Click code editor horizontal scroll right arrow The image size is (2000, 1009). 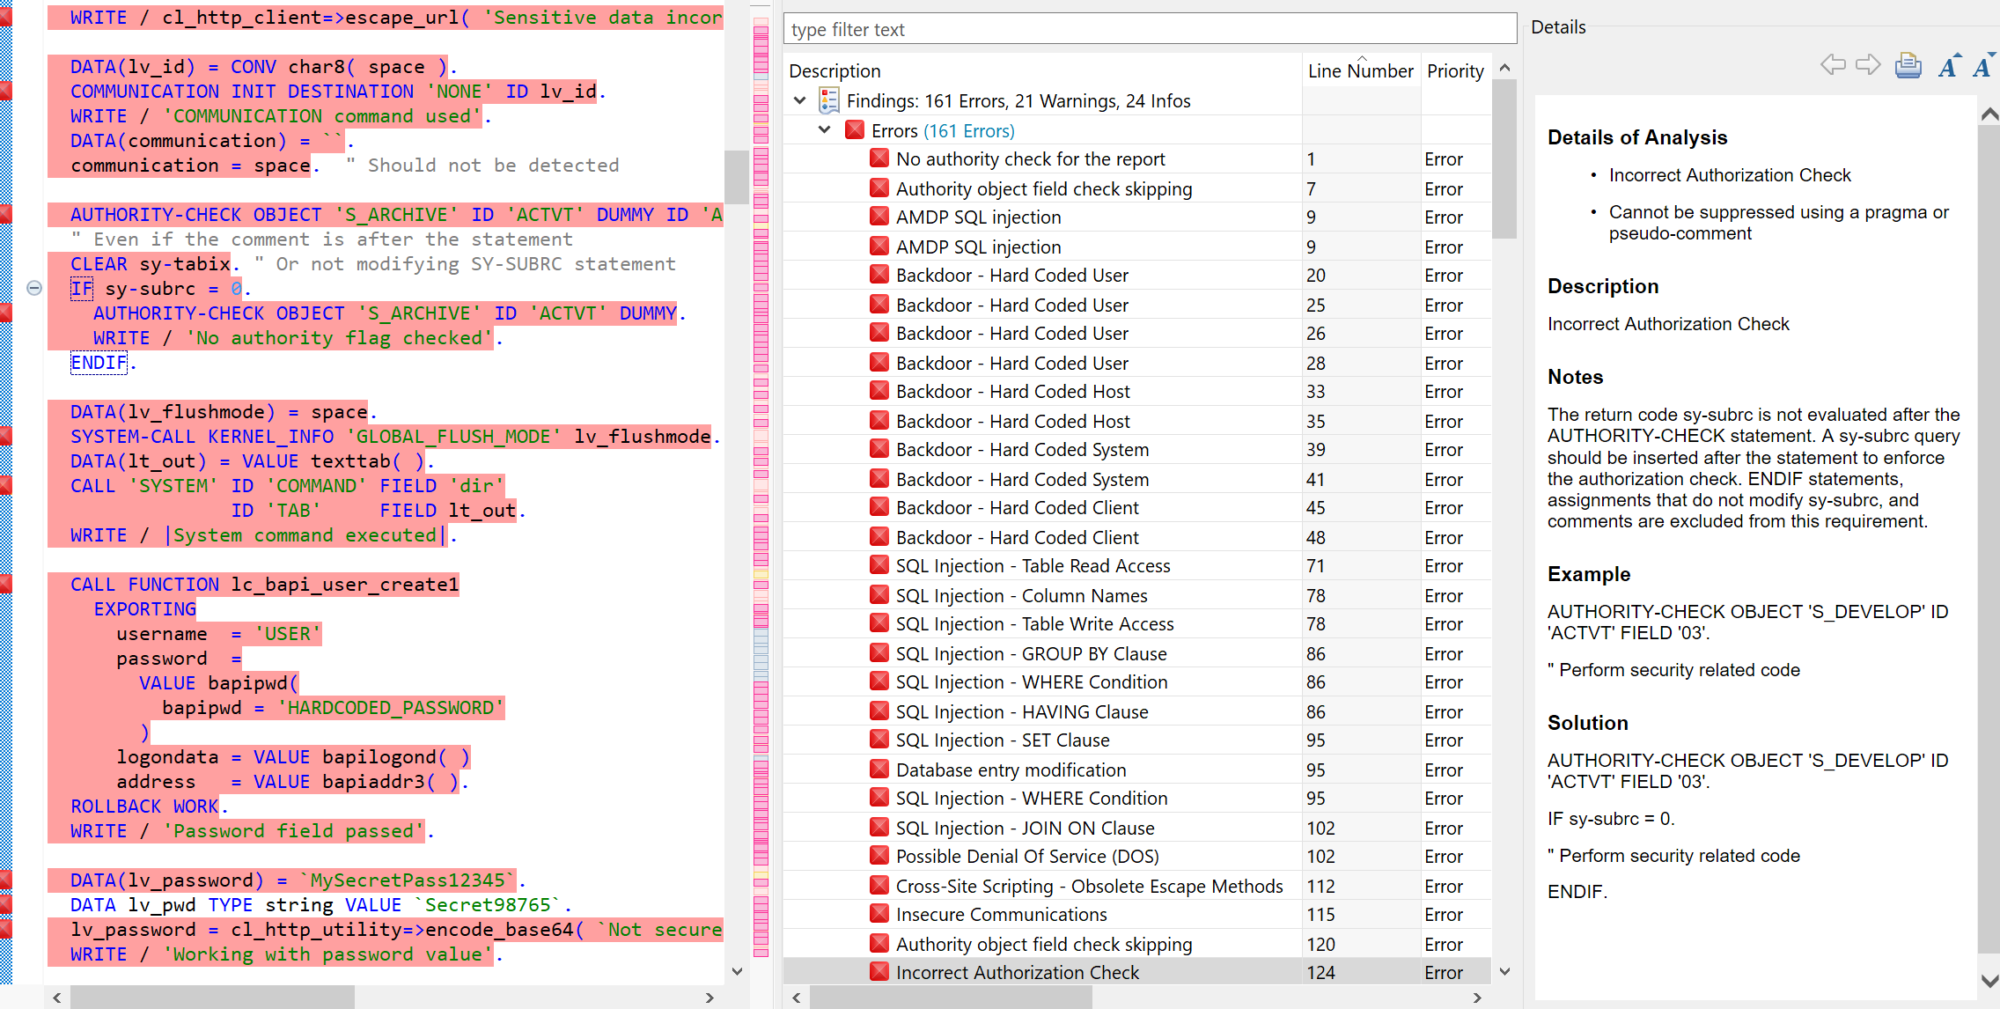(x=710, y=997)
